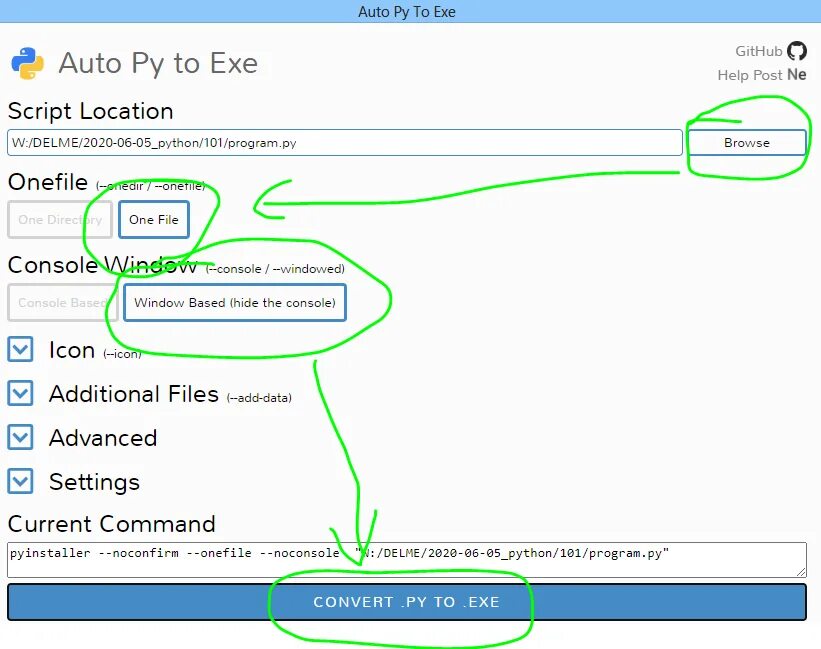821x649 pixels.
Task: Click the Current Command heading
Action: (112, 524)
